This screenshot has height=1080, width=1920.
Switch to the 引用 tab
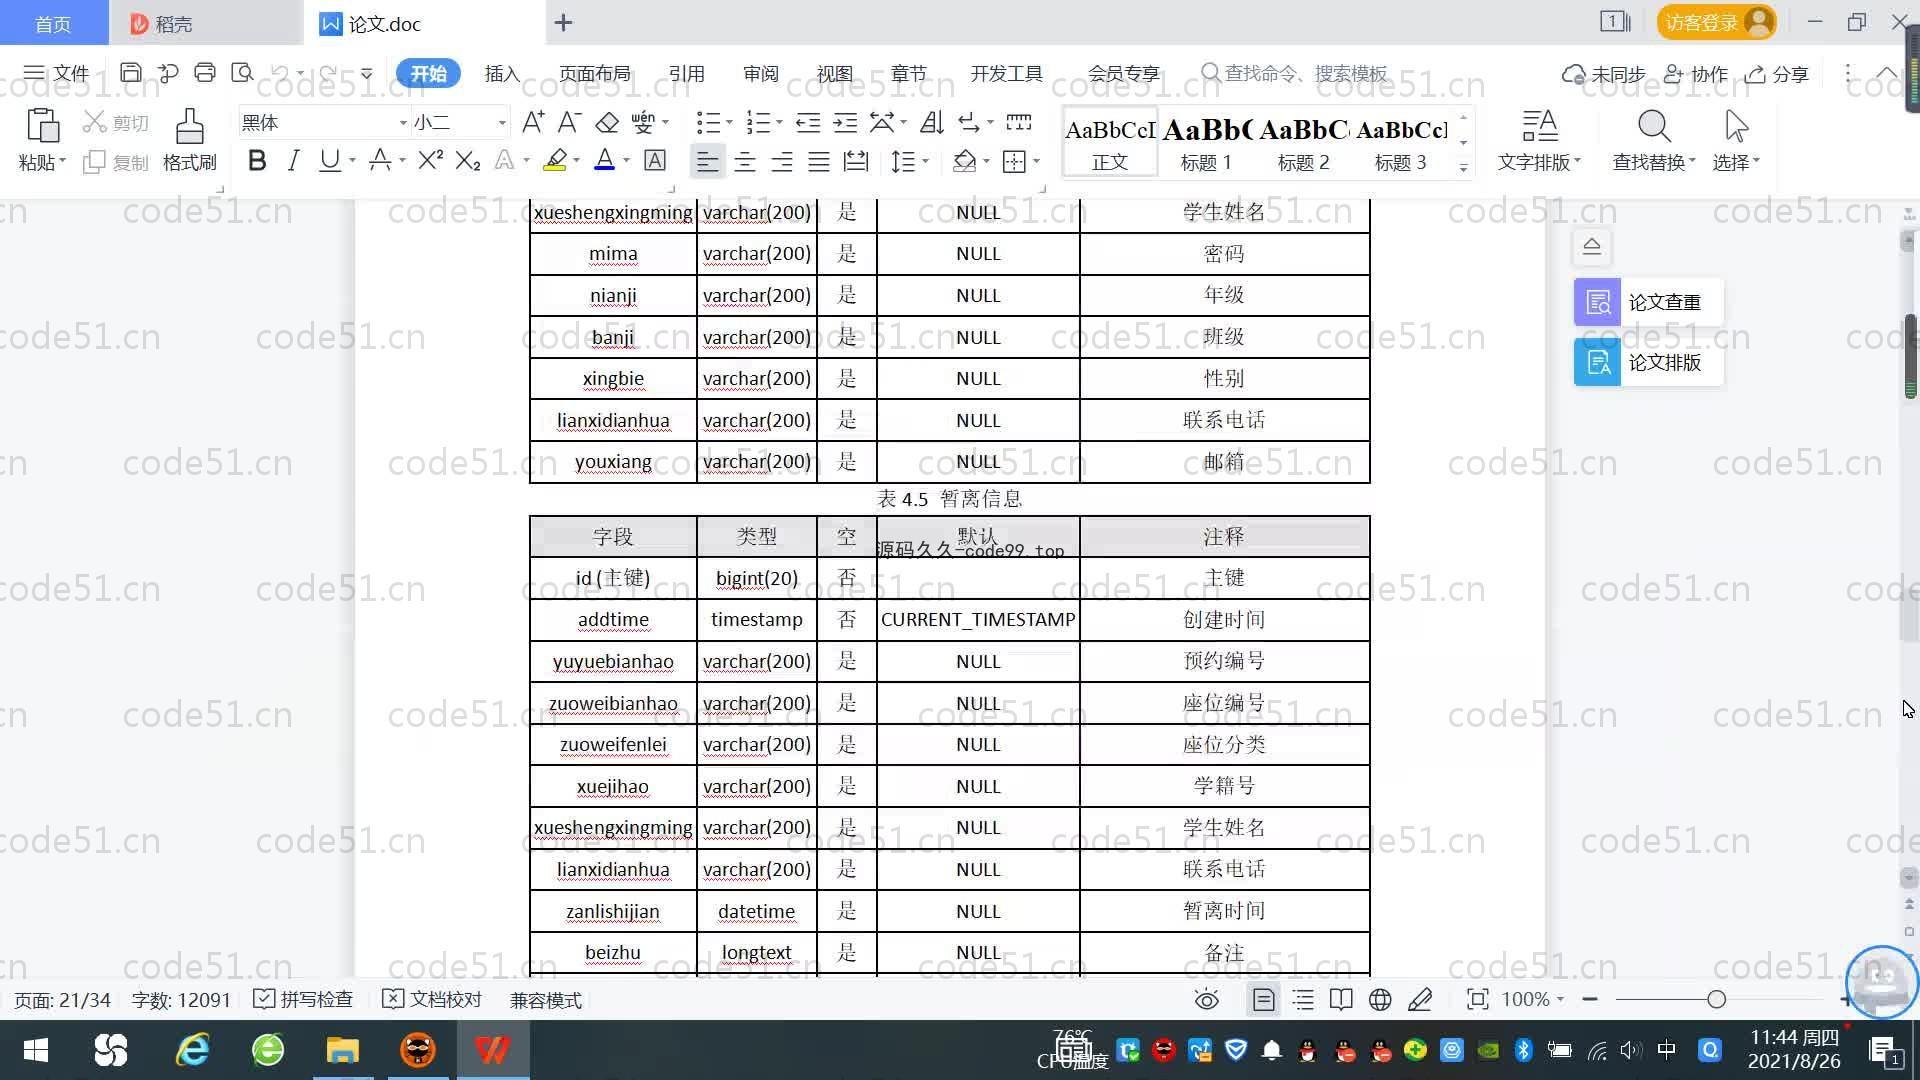686,73
